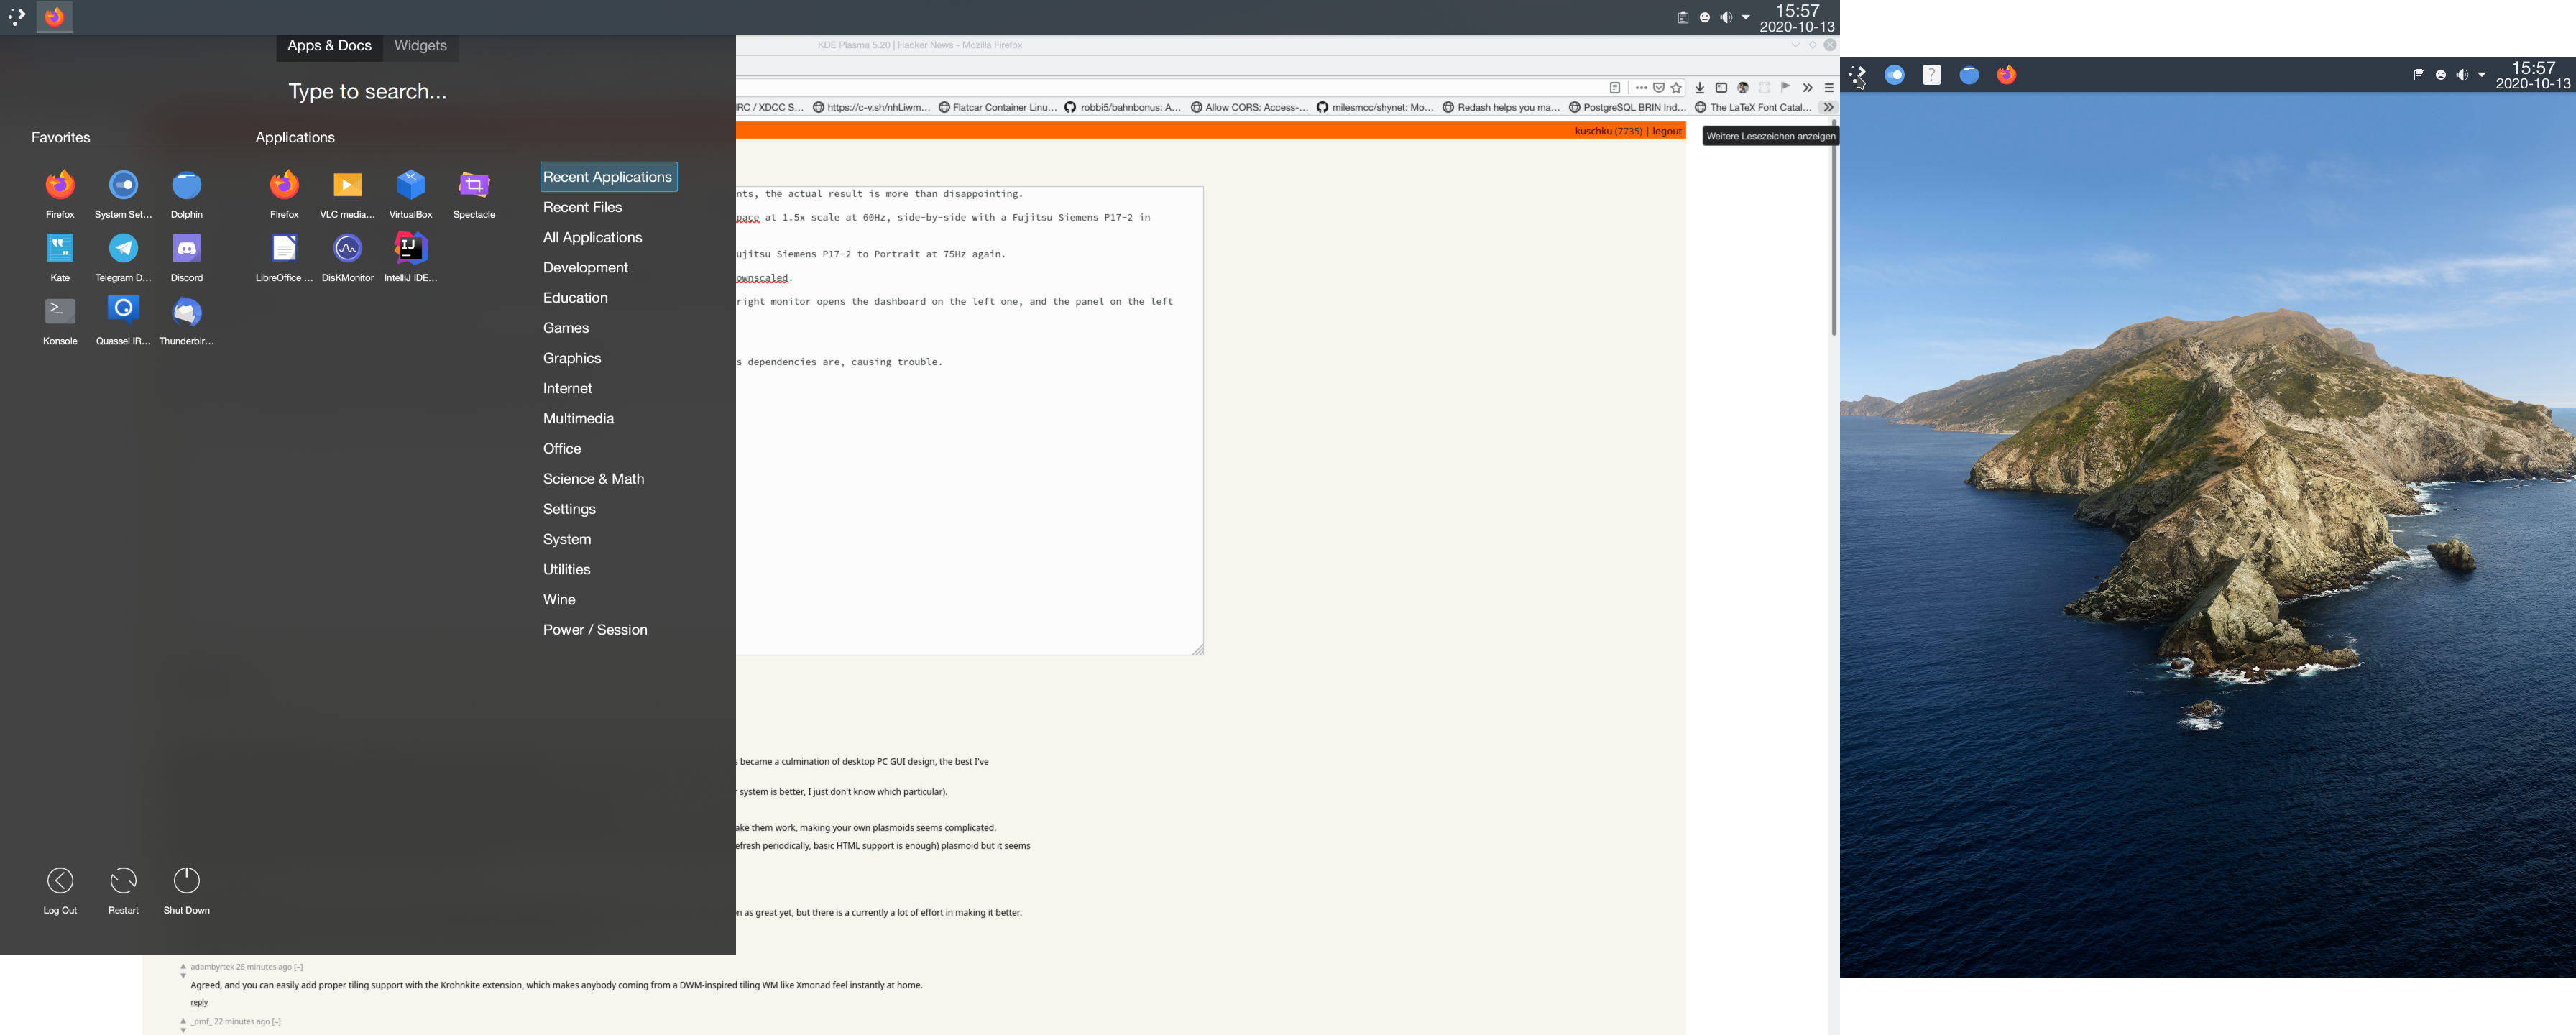This screenshot has height=1035, width=2576.
Task: Launch Firefox from the Applications section
Action: [x=284, y=193]
